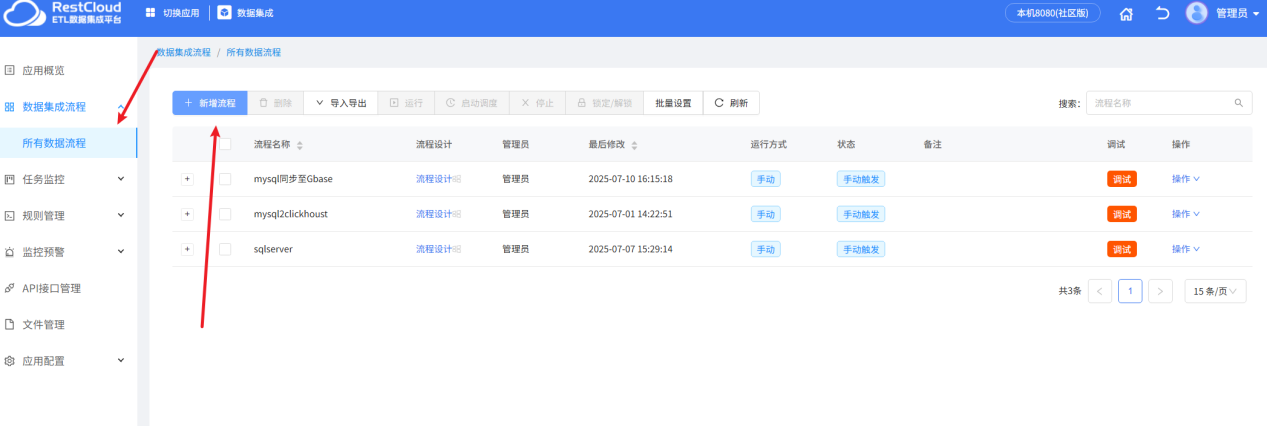Click the clock icon on 启动调度
This screenshot has width=1267, height=426.
[x=450, y=103]
